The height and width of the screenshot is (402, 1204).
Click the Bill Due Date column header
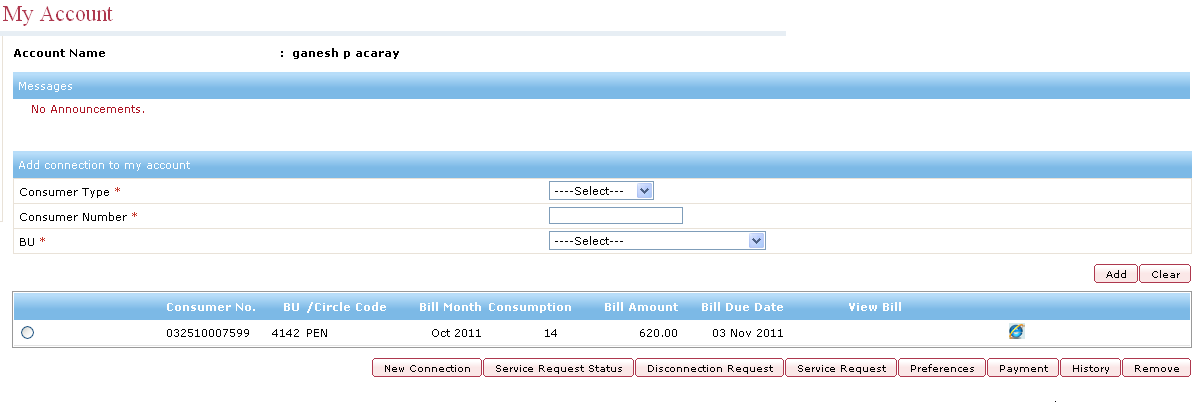pos(742,307)
